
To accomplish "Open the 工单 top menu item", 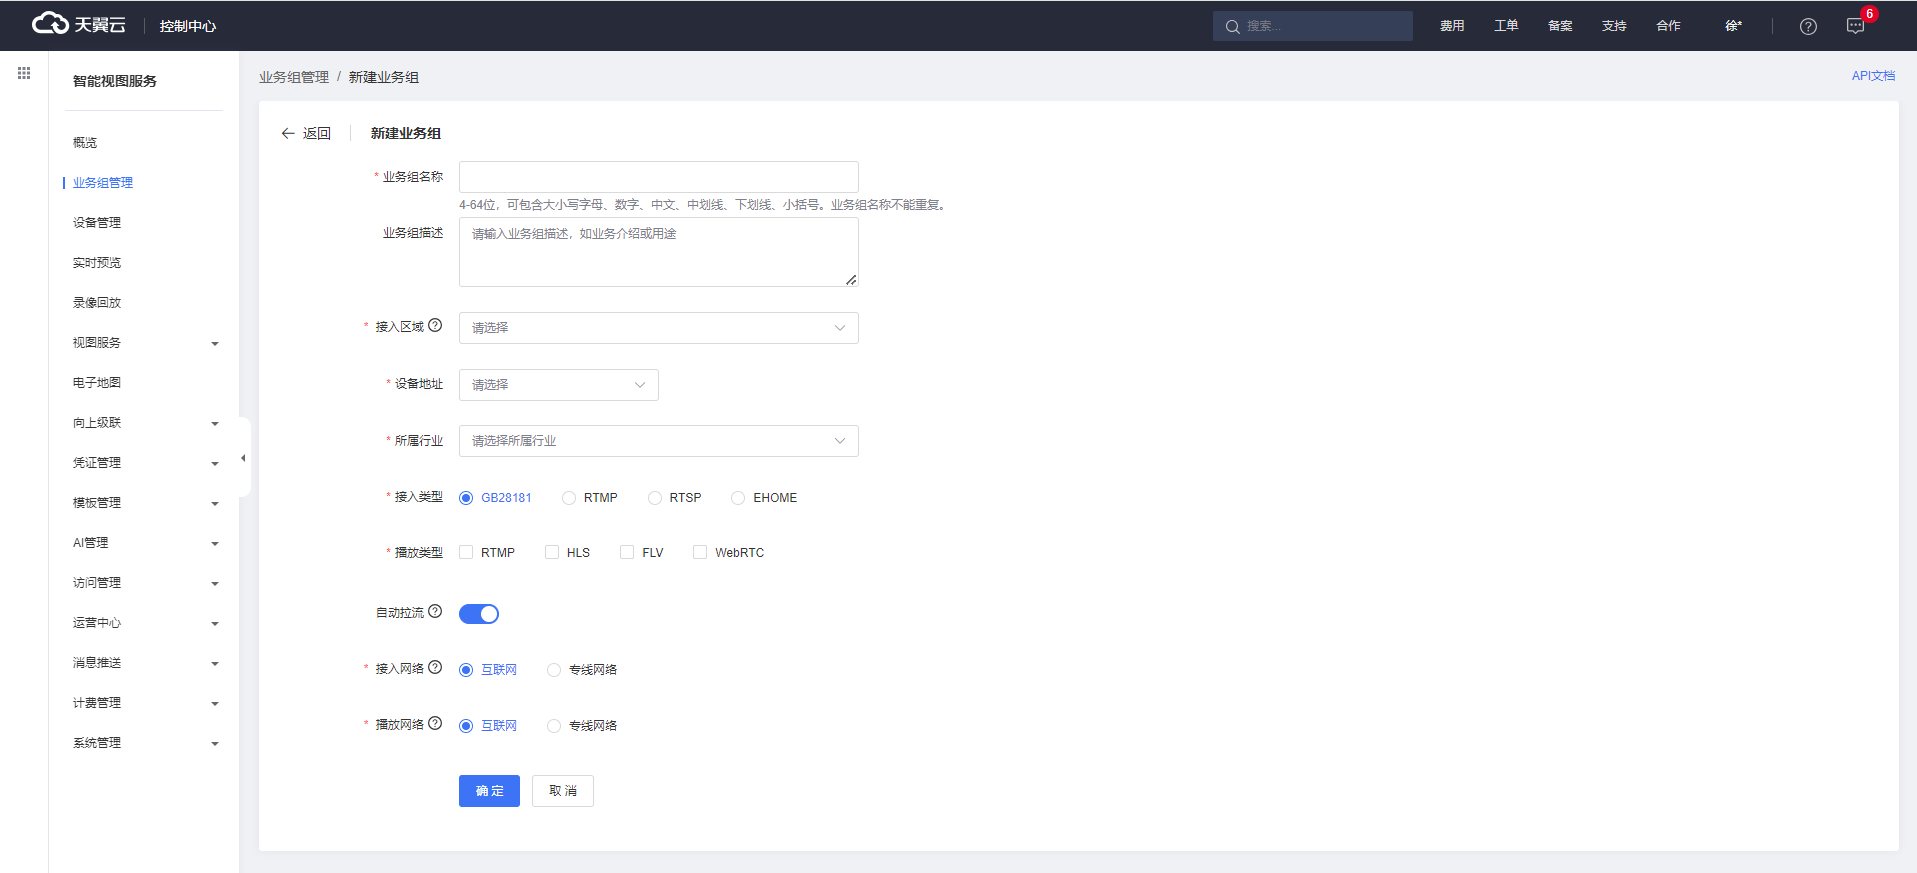I will [1505, 26].
